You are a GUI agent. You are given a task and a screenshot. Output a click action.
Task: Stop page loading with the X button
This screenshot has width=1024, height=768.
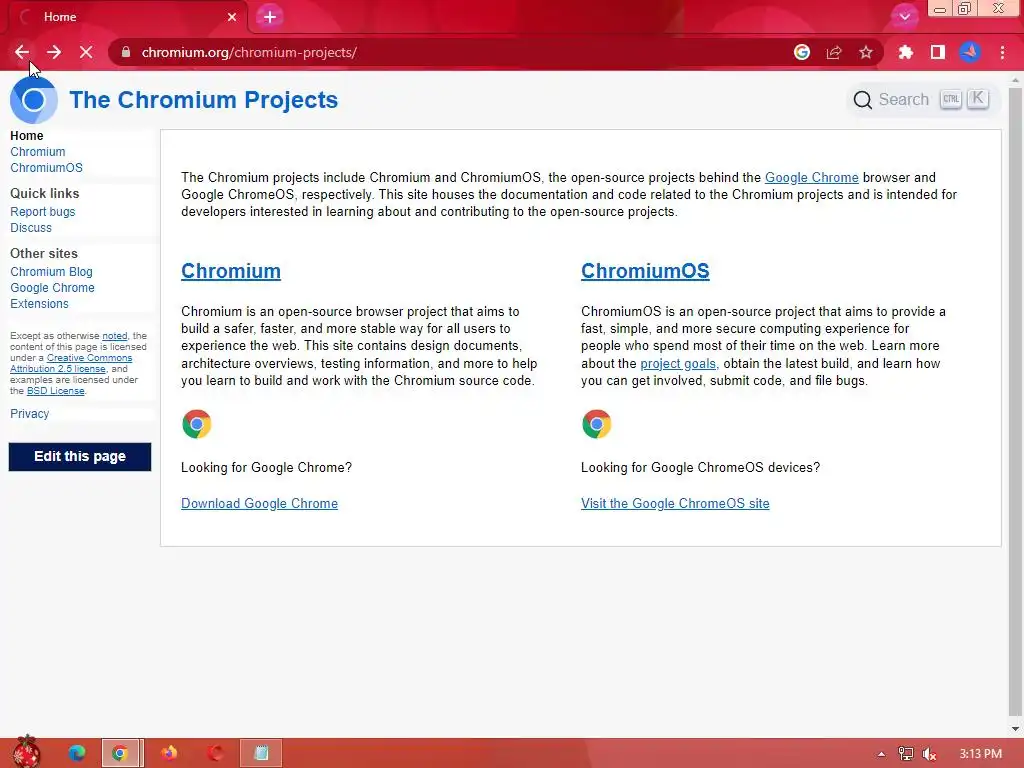86,52
